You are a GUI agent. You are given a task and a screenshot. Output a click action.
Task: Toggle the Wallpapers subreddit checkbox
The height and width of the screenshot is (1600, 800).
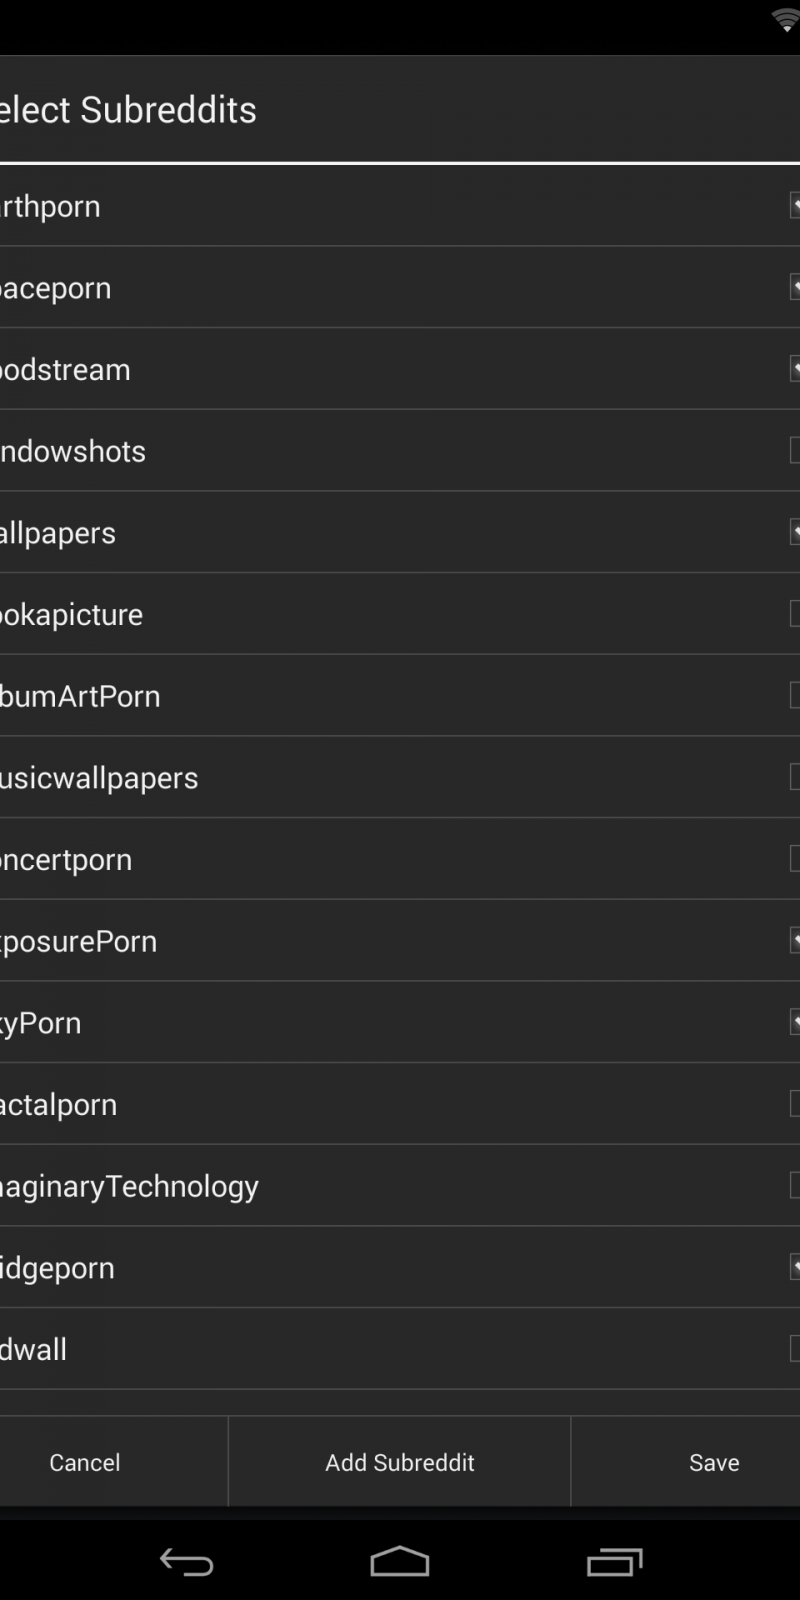pyautogui.click(x=794, y=532)
